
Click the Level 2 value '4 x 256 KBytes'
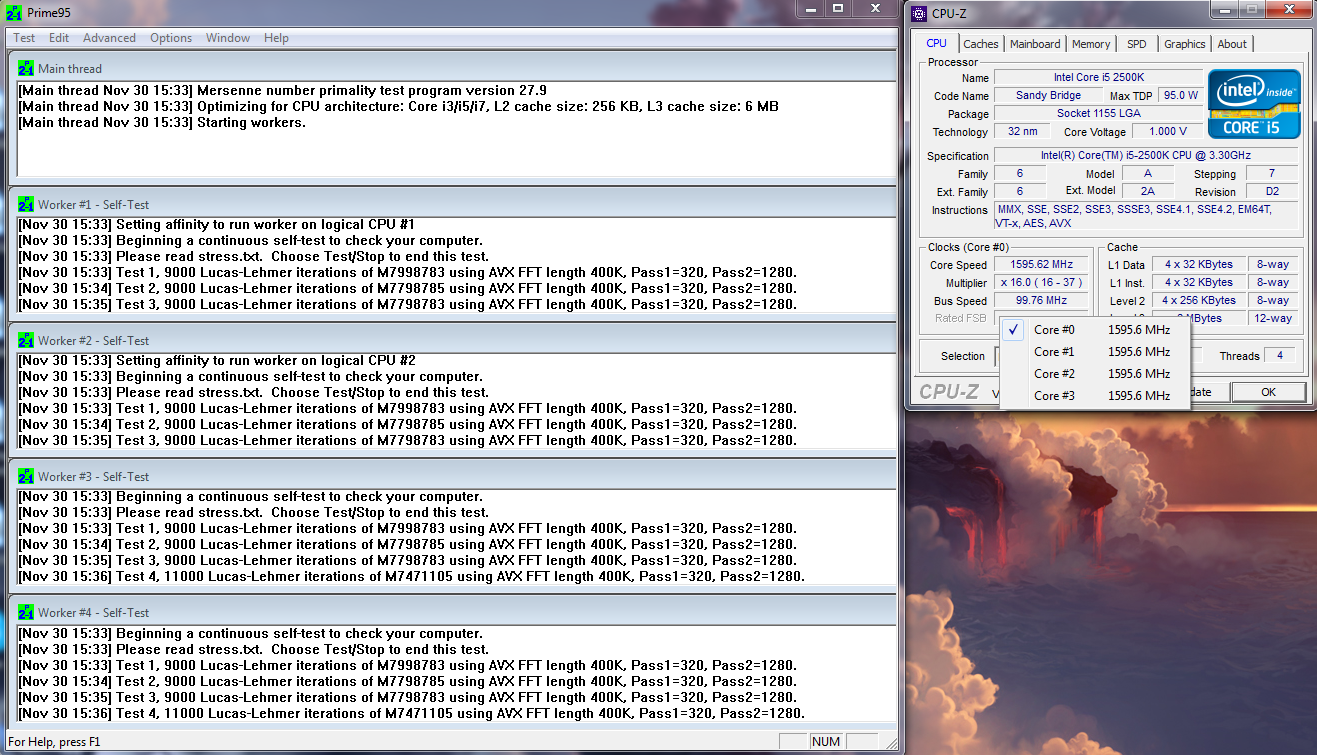pos(1199,301)
